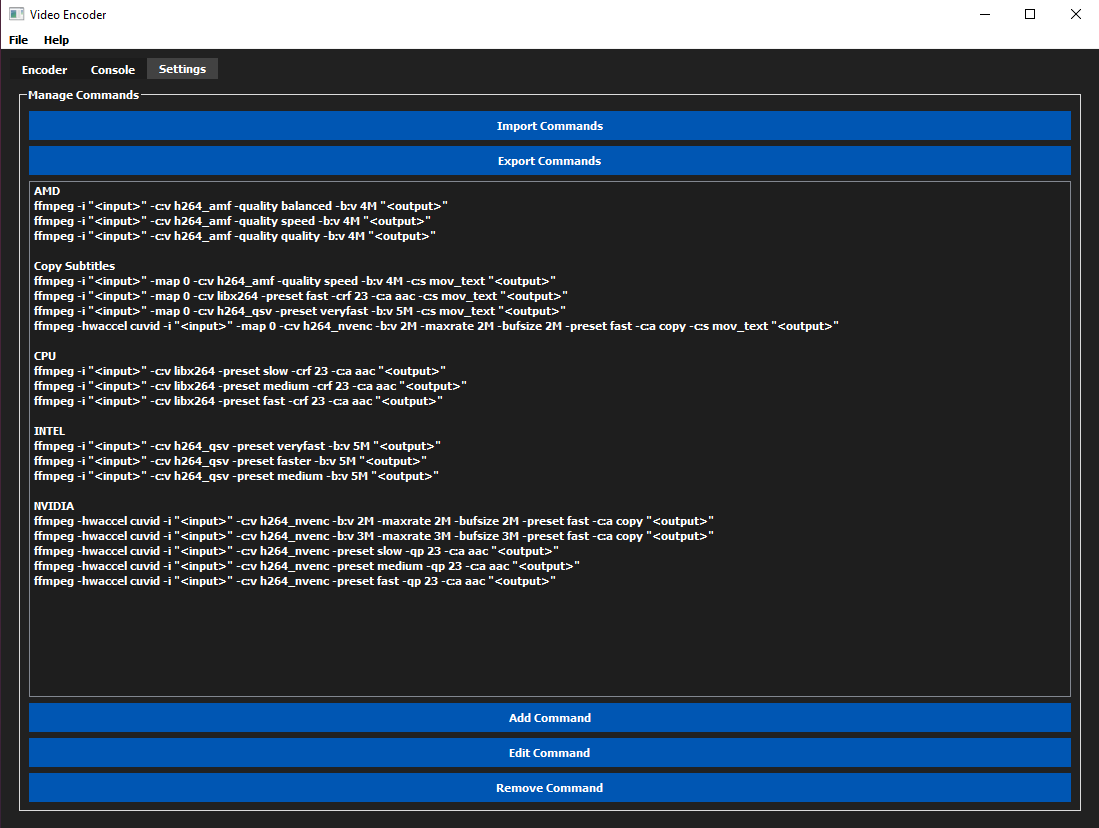Select the h264_qsv preset faster command
The image size is (1099, 828).
pyautogui.click(x=230, y=461)
